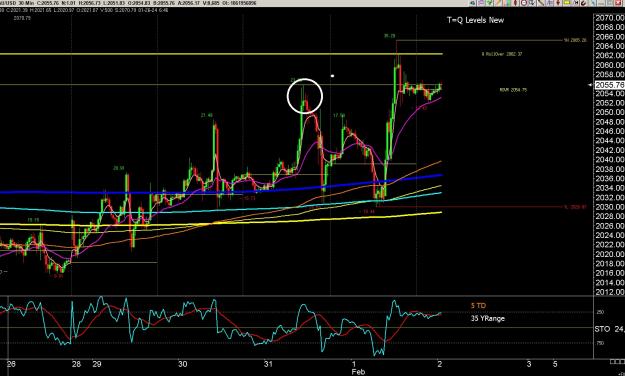Click the 5 TD indicator label
Screen dimensions: 625x376
point(478,306)
